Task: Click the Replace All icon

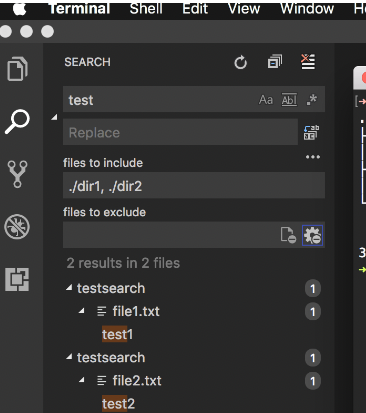Action: point(311,132)
